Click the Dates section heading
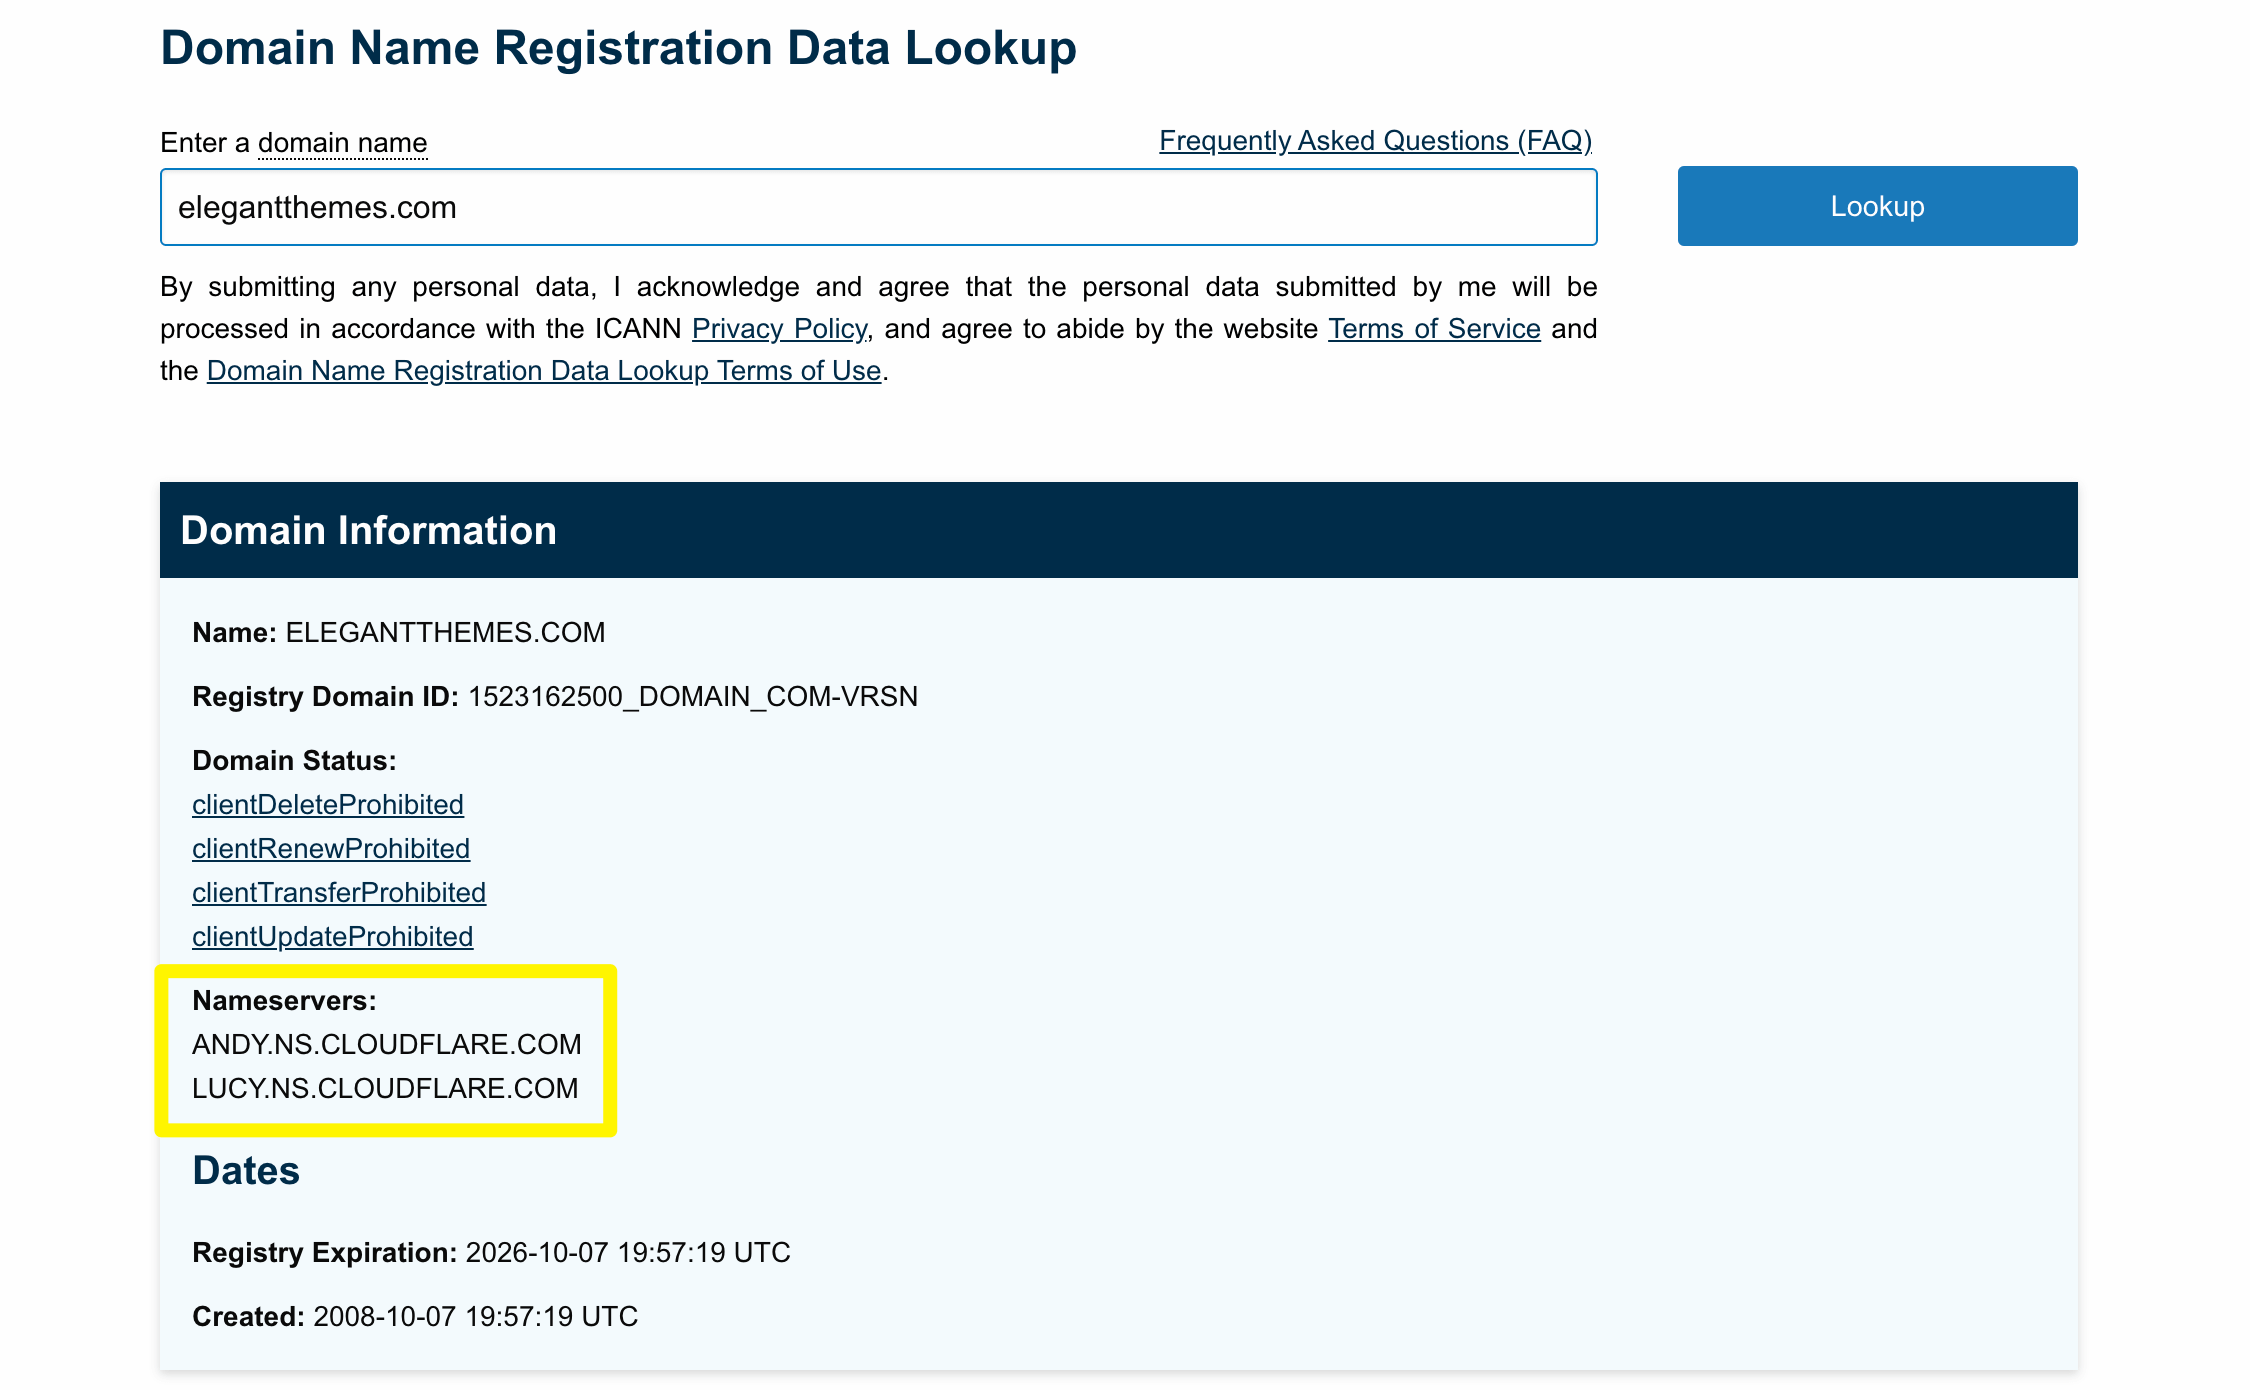This screenshot has width=2250, height=1390. point(245,1170)
